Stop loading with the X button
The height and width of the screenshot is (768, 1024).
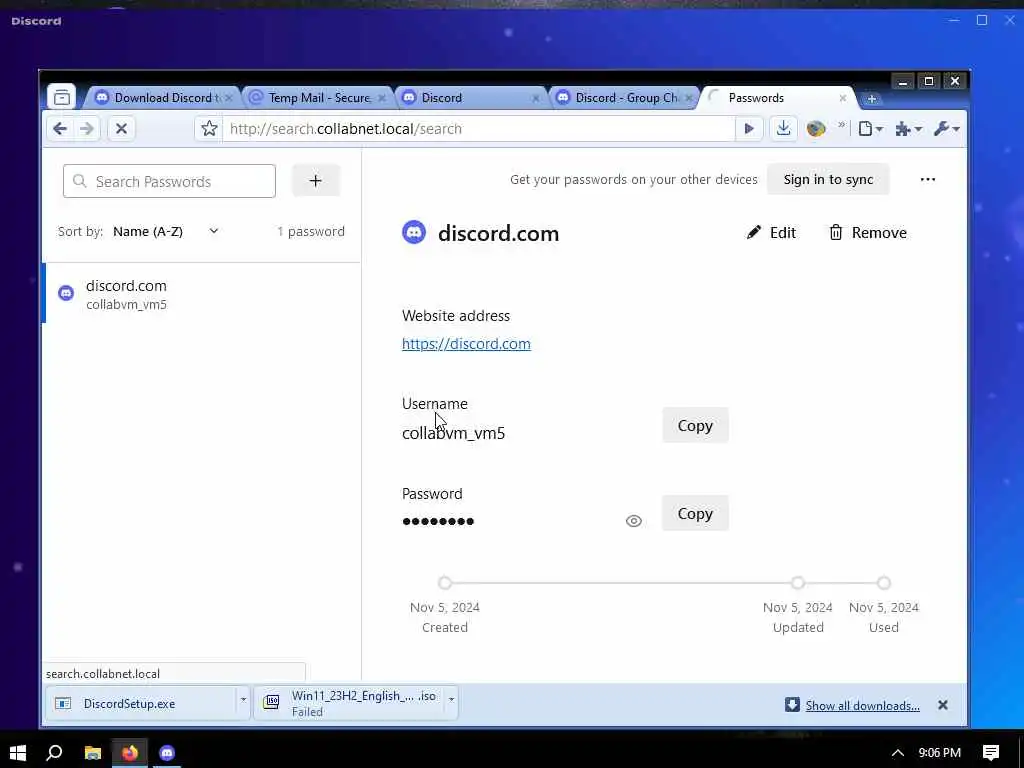tap(121, 129)
